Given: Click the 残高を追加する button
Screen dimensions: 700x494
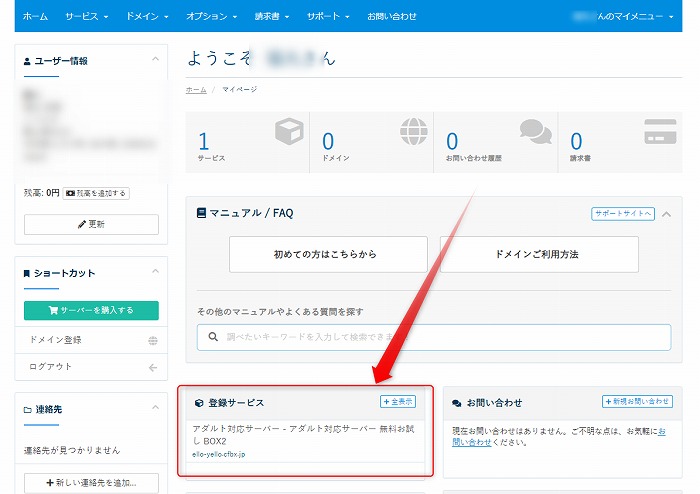Looking at the screenshot, I should pyautogui.click(x=96, y=193).
